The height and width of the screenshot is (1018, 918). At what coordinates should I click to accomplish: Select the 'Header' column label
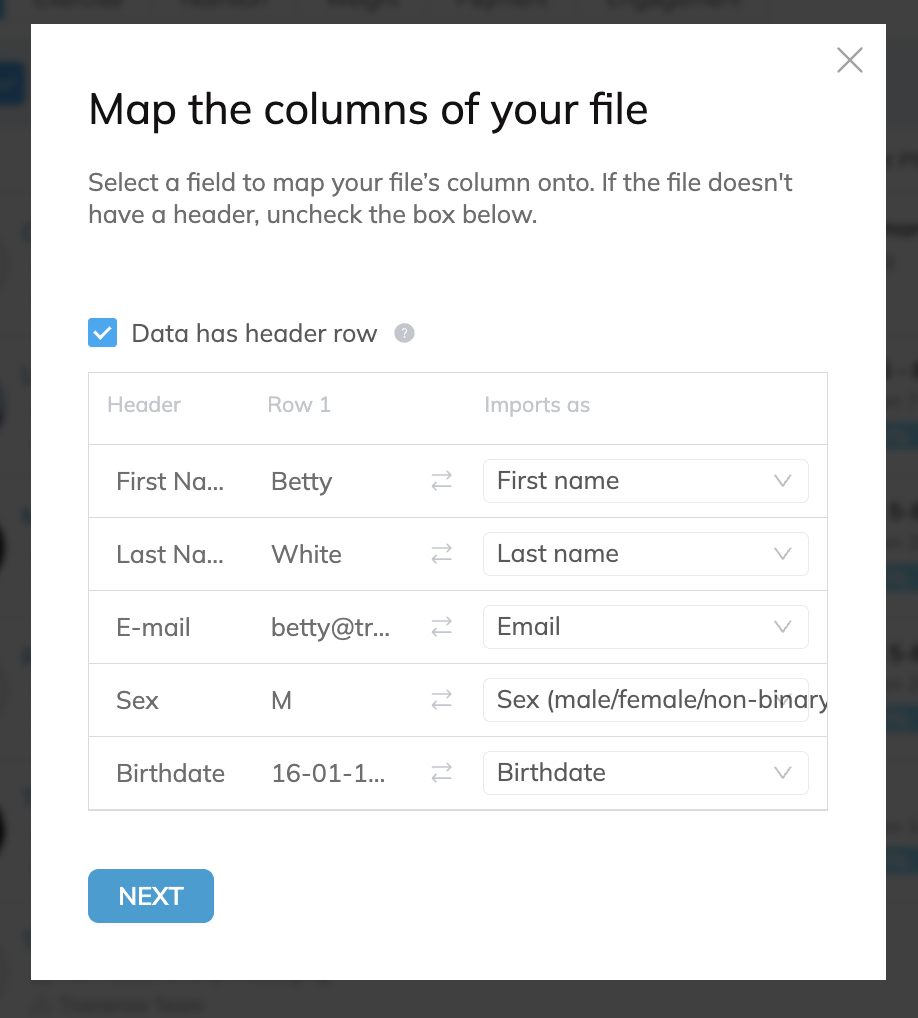(x=144, y=405)
